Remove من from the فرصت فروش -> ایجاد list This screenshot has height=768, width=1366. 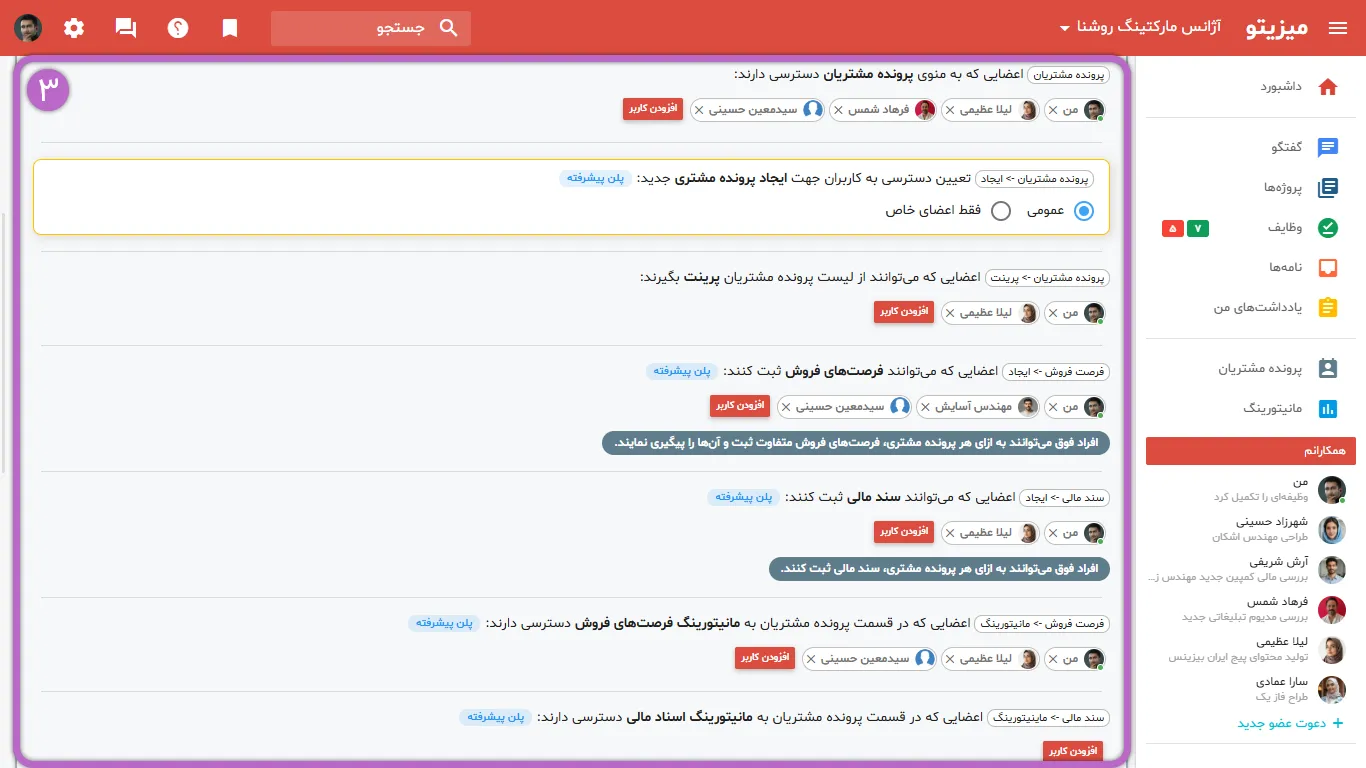click(1053, 407)
